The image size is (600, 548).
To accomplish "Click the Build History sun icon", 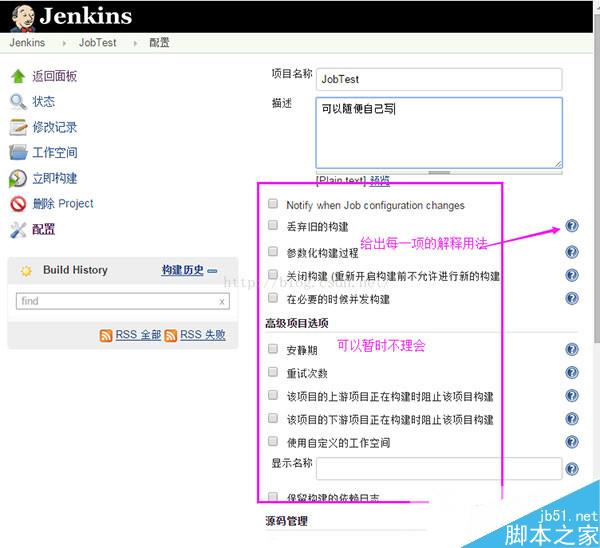I will (x=26, y=271).
